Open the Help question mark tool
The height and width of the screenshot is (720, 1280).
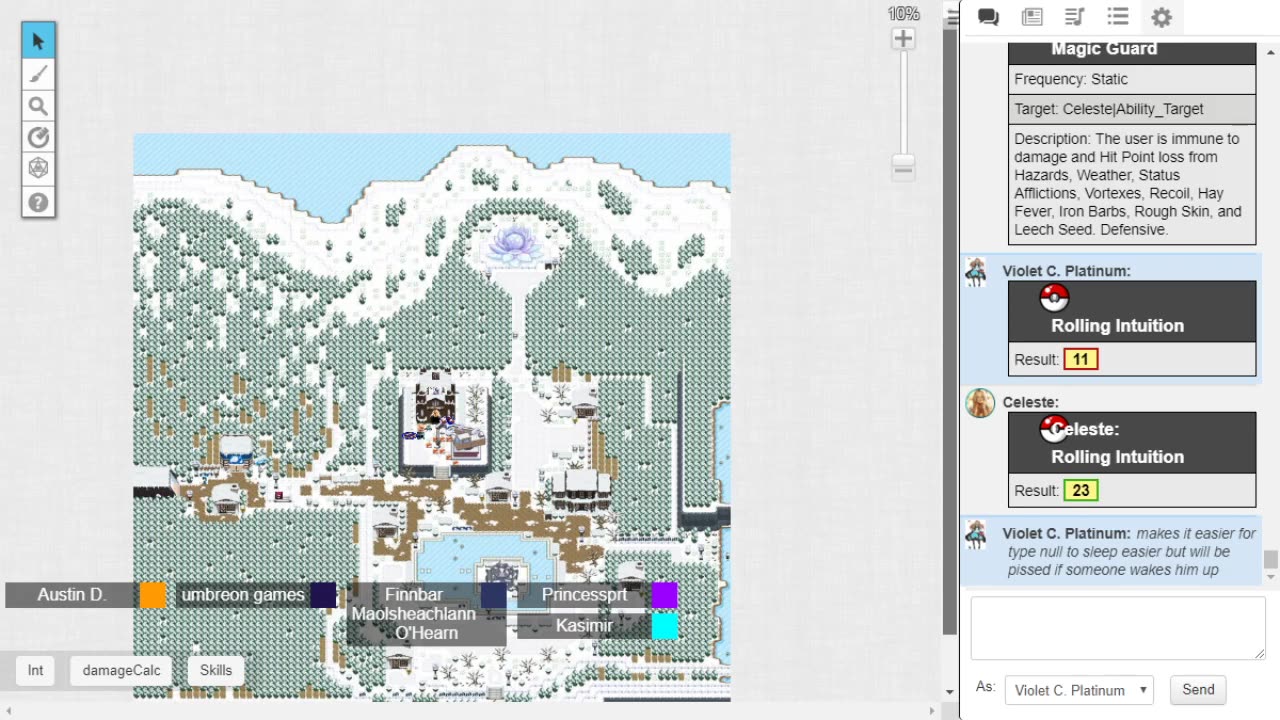pyautogui.click(x=38, y=202)
